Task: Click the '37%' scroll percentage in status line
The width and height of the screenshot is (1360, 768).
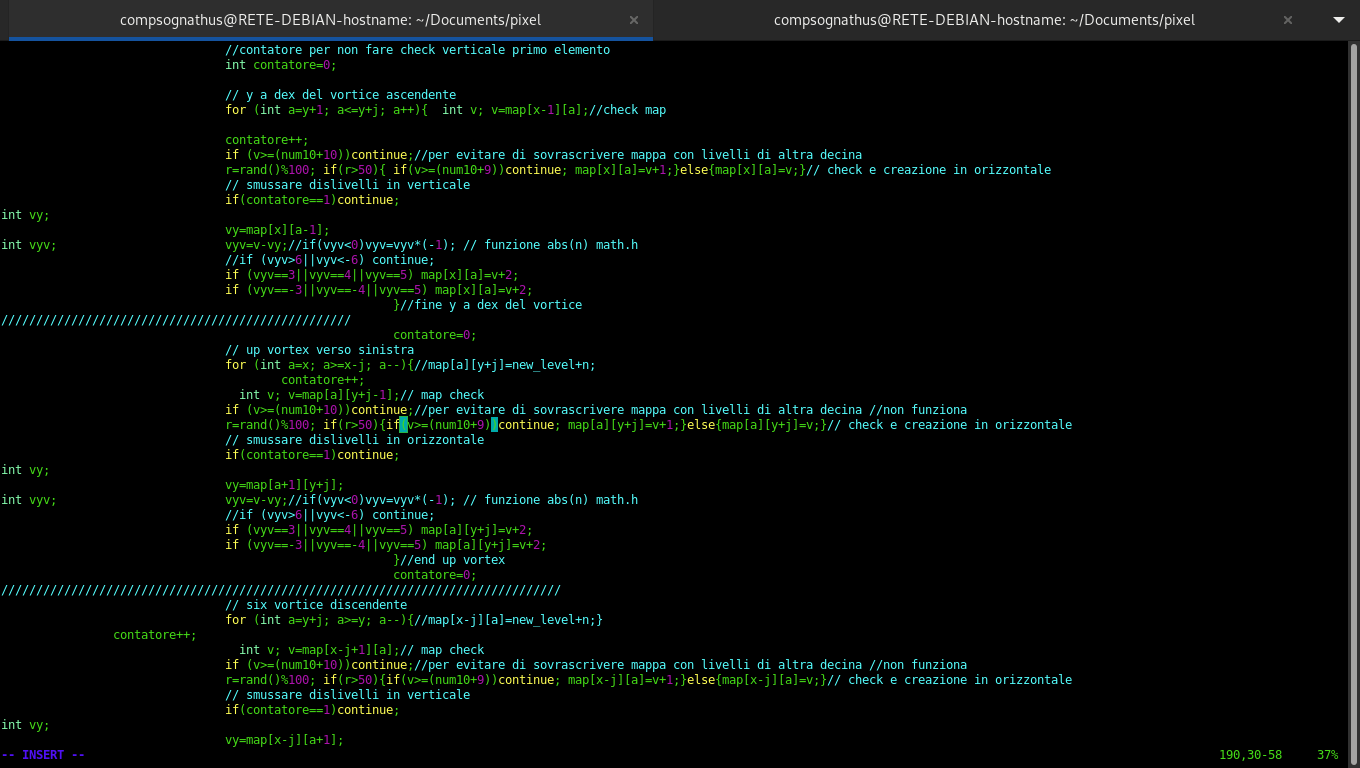Action: tap(1327, 755)
